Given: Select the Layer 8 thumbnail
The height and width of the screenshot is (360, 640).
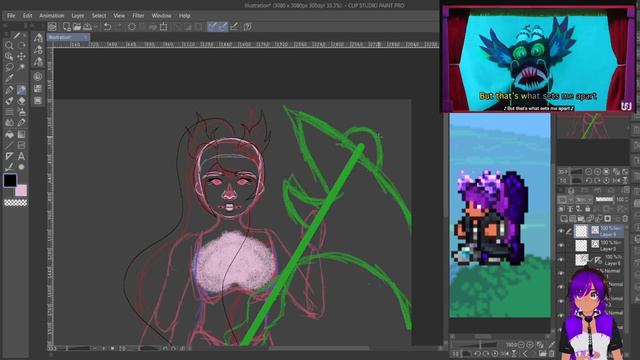Looking at the screenshot, I should tap(581, 245).
